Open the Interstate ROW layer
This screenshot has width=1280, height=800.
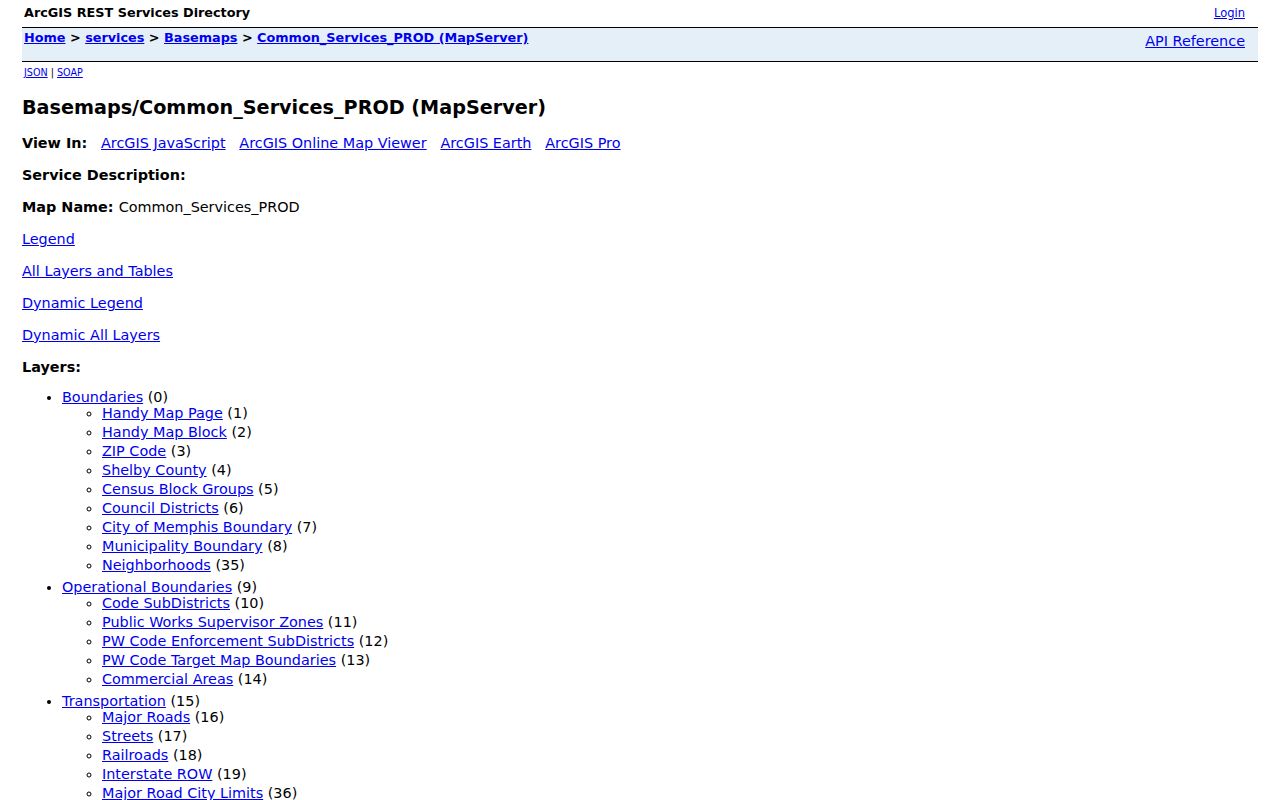[157, 774]
